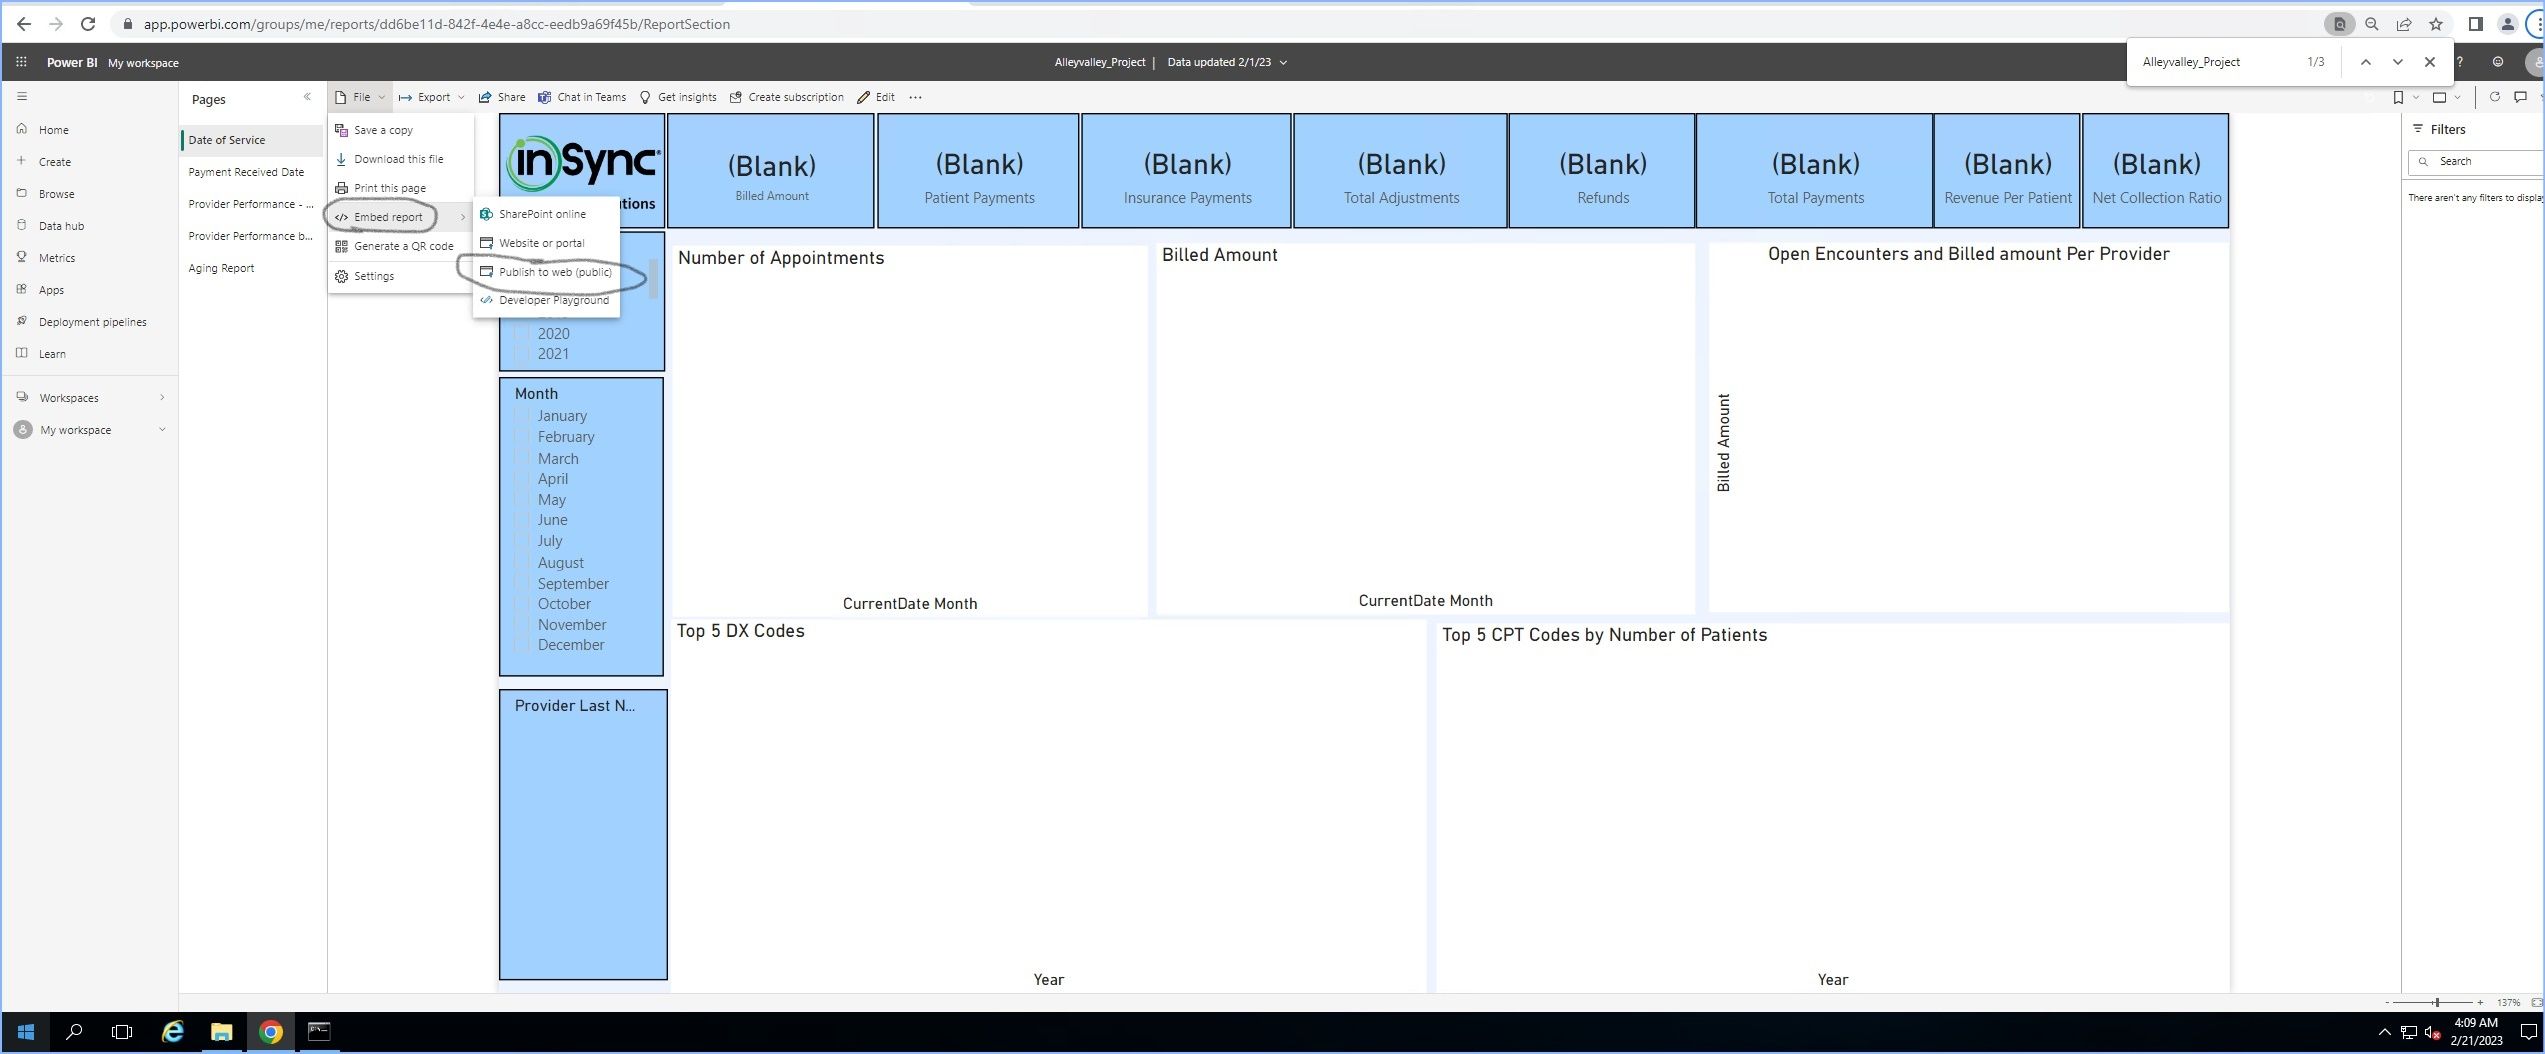This screenshot has width=2545, height=1054.
Task: Click previous match arrow in find bar
Action: pyautogui.click(x=2365, y=62)
